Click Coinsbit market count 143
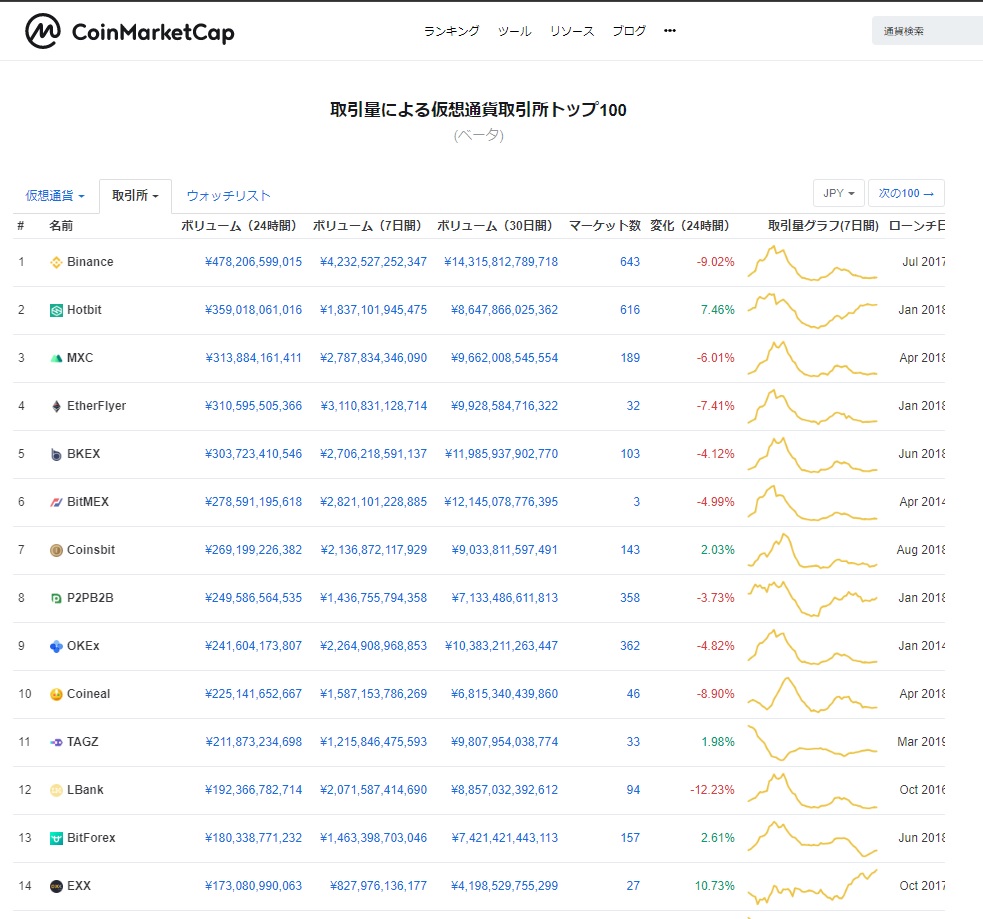This screenshot has height=919, width=983. point(630,550)
